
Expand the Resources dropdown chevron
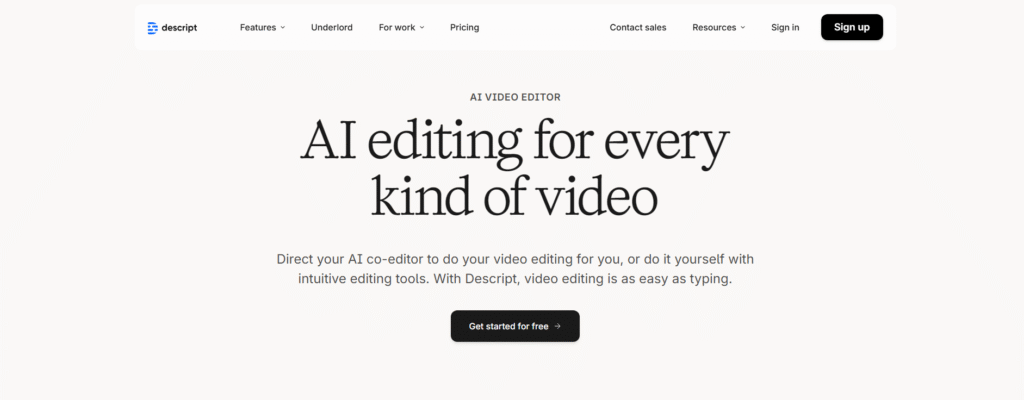point(743,28)
